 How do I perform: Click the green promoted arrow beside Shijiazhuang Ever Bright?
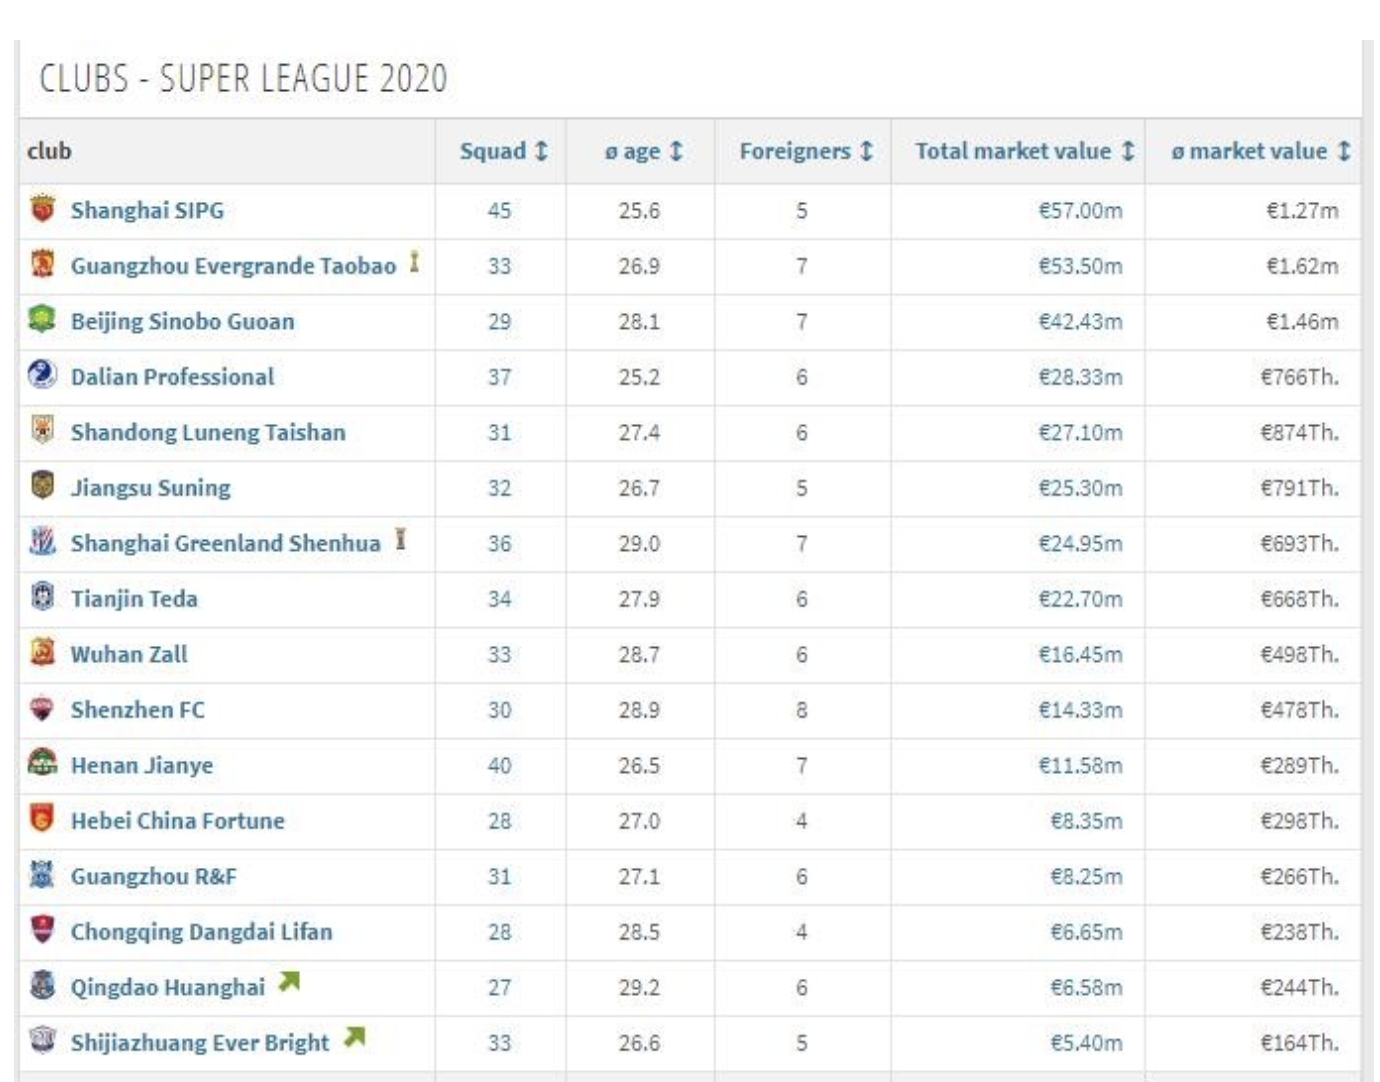[x=354, y=1038]
